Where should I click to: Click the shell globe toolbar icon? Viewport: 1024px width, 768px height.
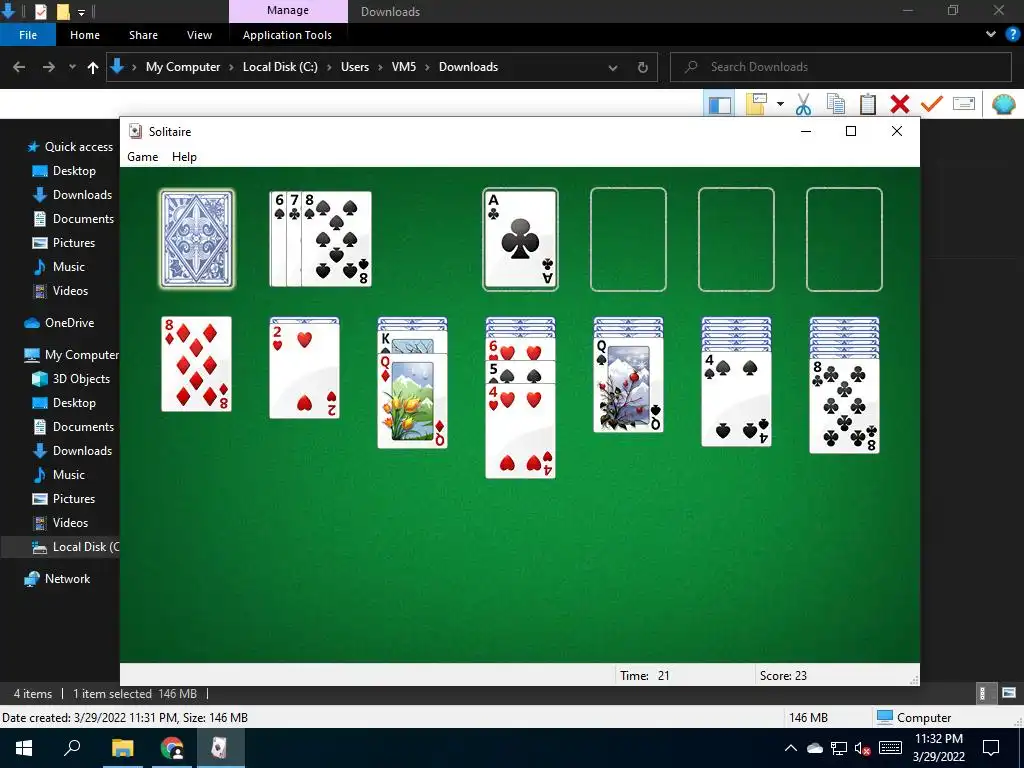click(1004, 104)
